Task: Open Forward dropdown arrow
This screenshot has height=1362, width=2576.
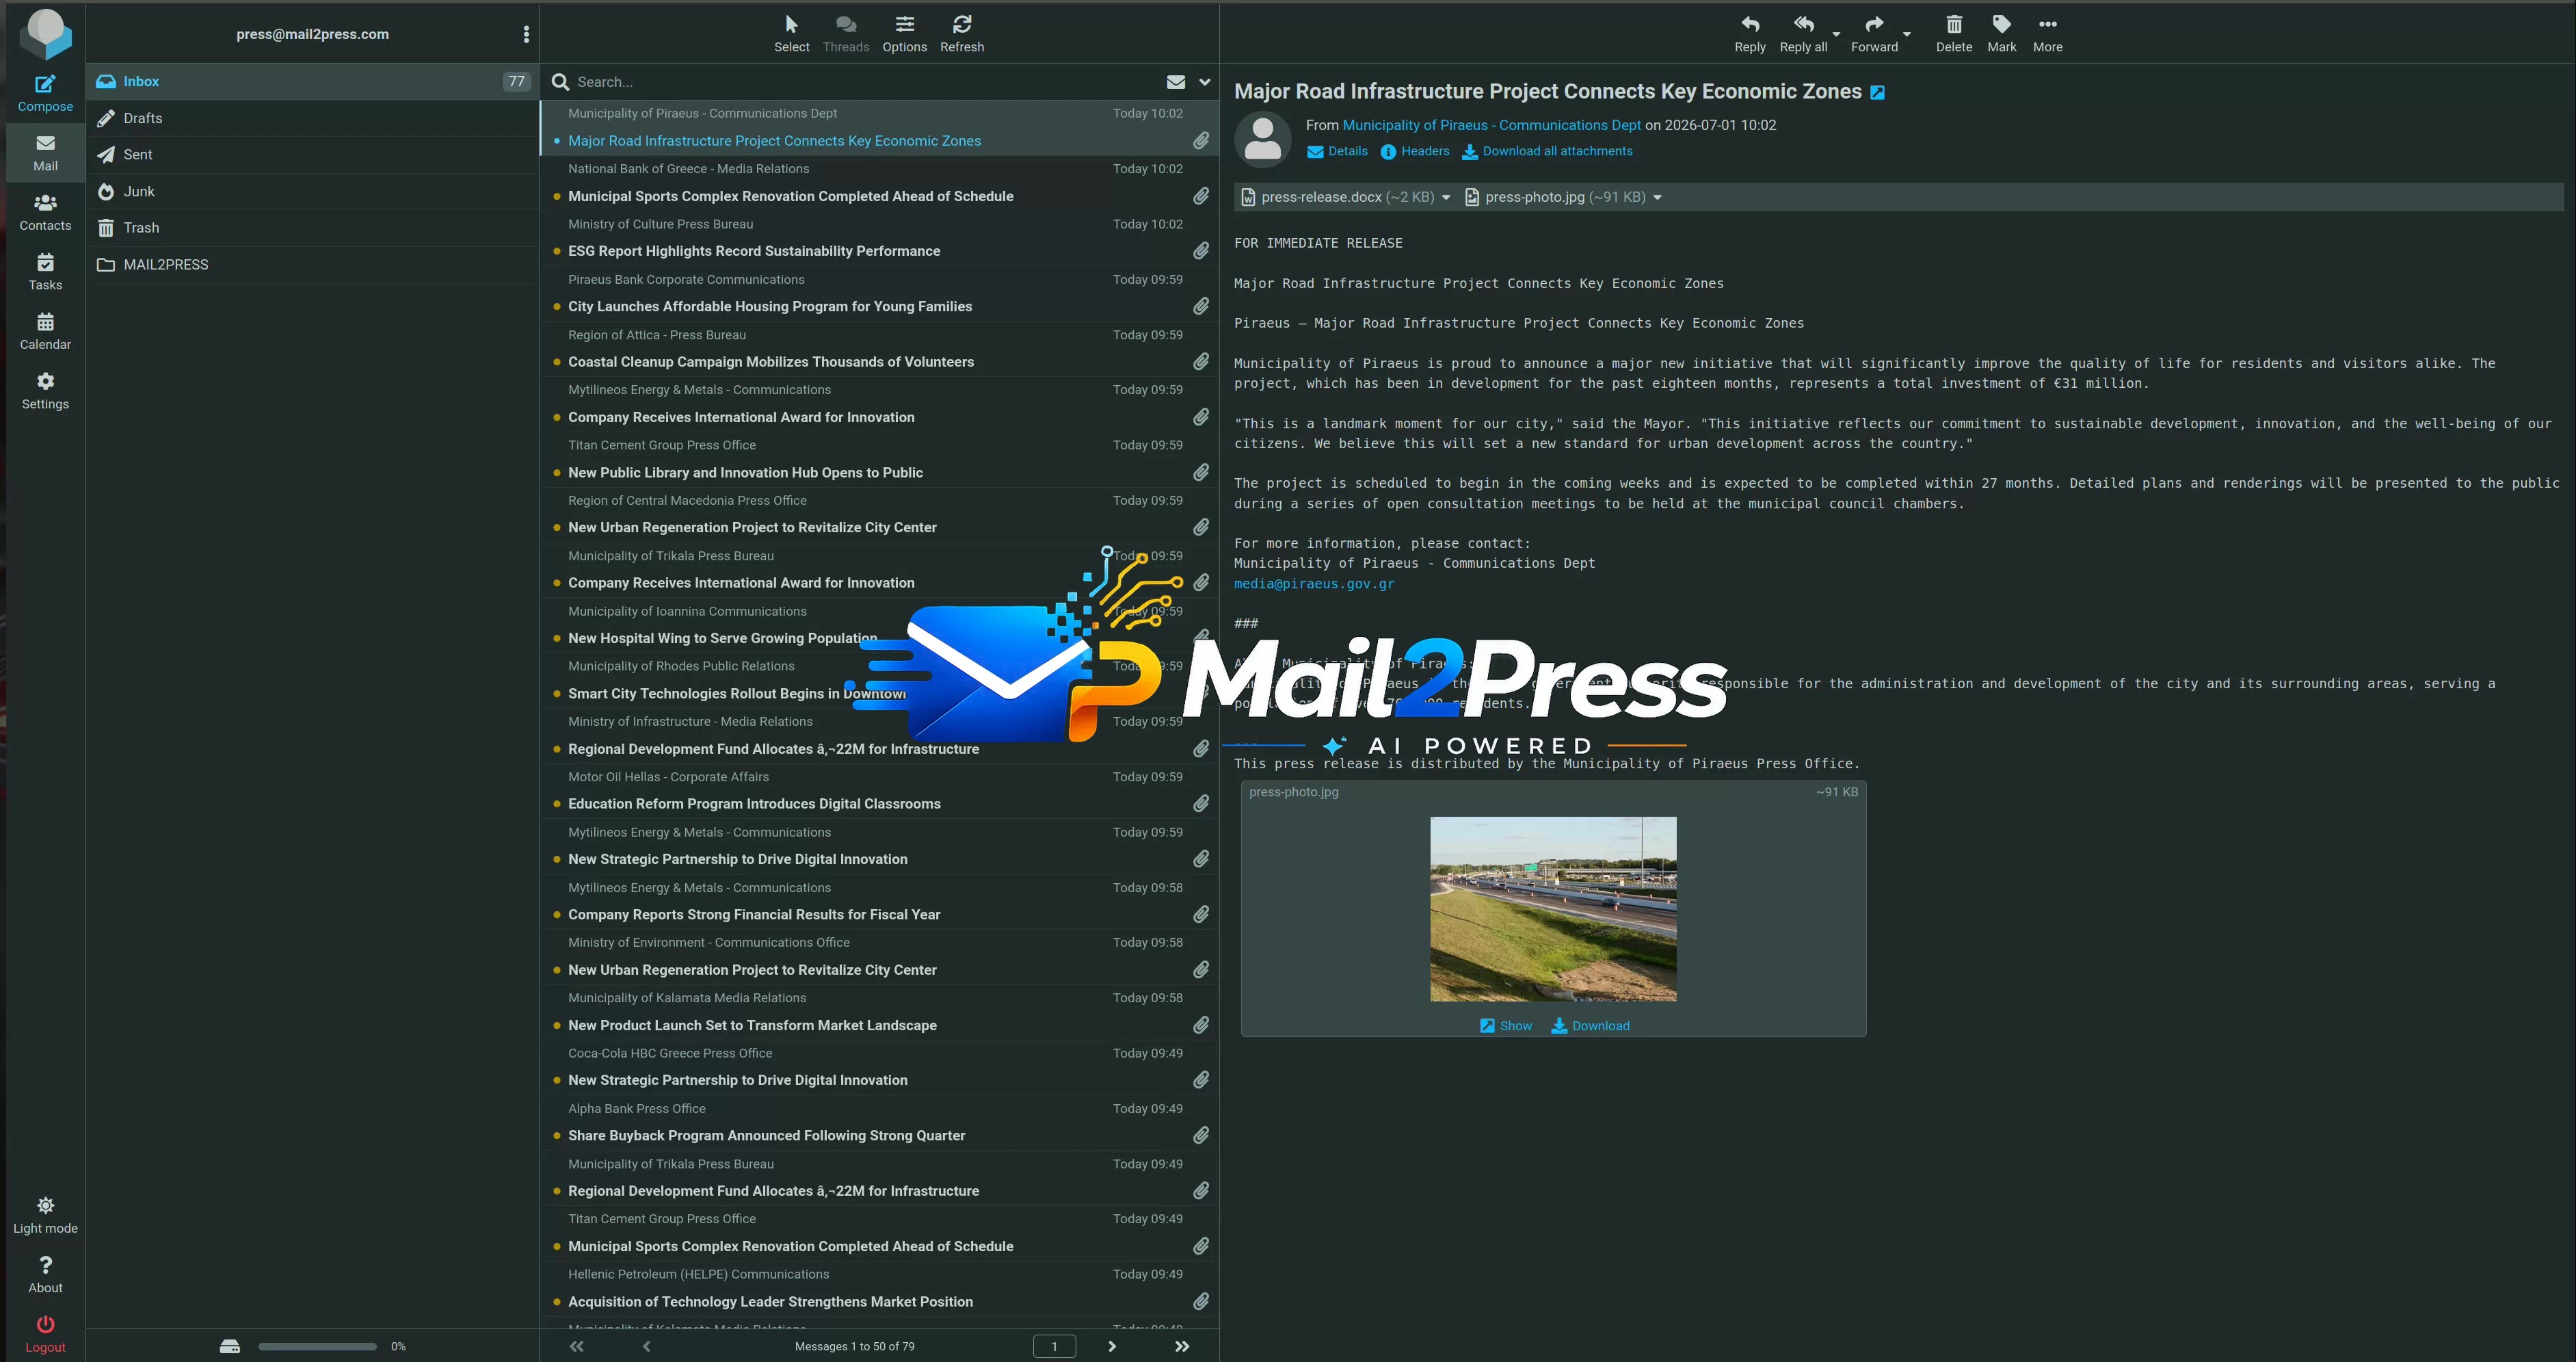Action: coord(1907,34)
